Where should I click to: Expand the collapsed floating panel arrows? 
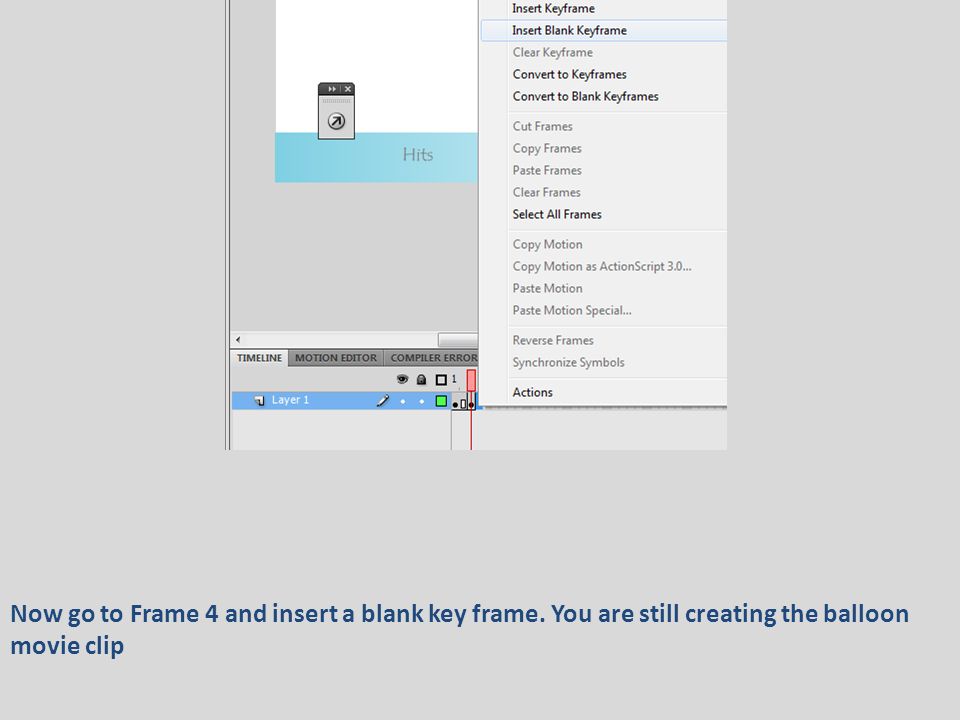coord(332,89)
